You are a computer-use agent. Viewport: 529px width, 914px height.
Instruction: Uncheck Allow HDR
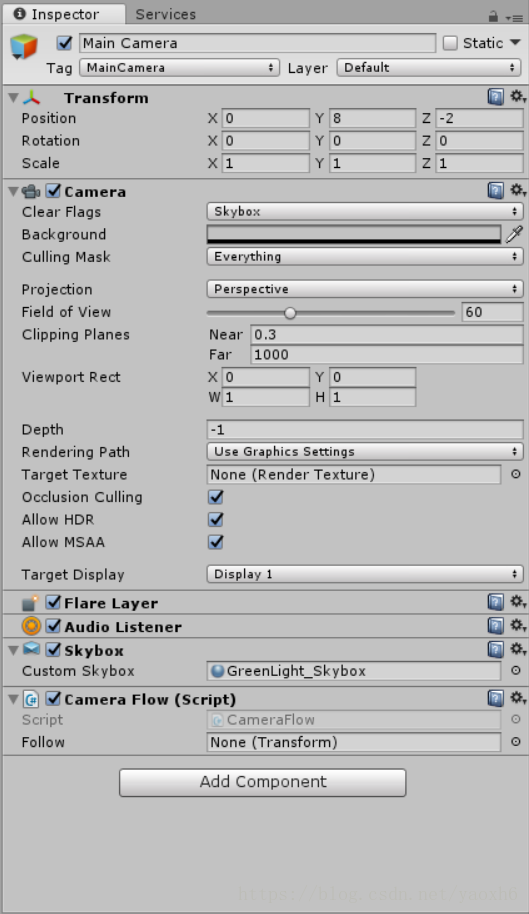click(x=216, y=519)
